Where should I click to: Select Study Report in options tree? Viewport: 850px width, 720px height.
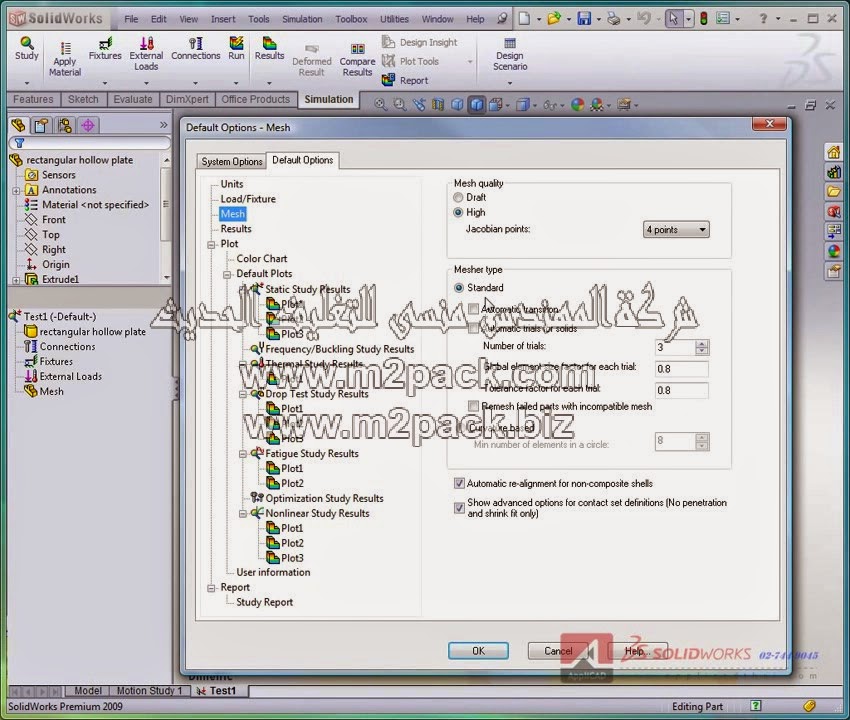[264, 602]
